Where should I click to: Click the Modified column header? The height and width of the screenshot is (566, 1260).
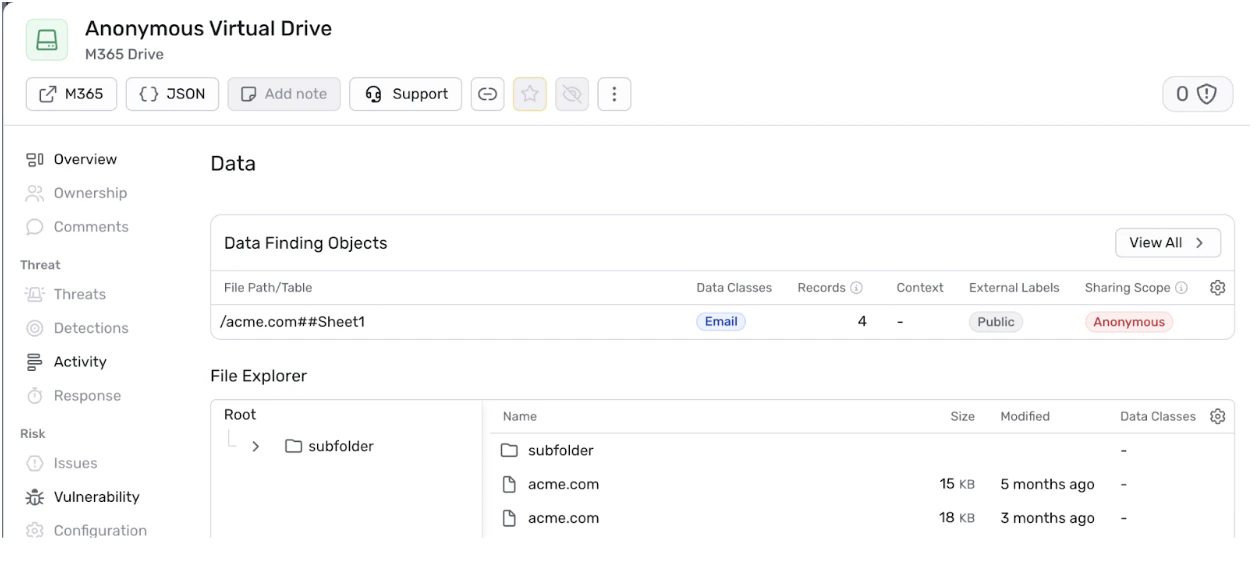1025,417
